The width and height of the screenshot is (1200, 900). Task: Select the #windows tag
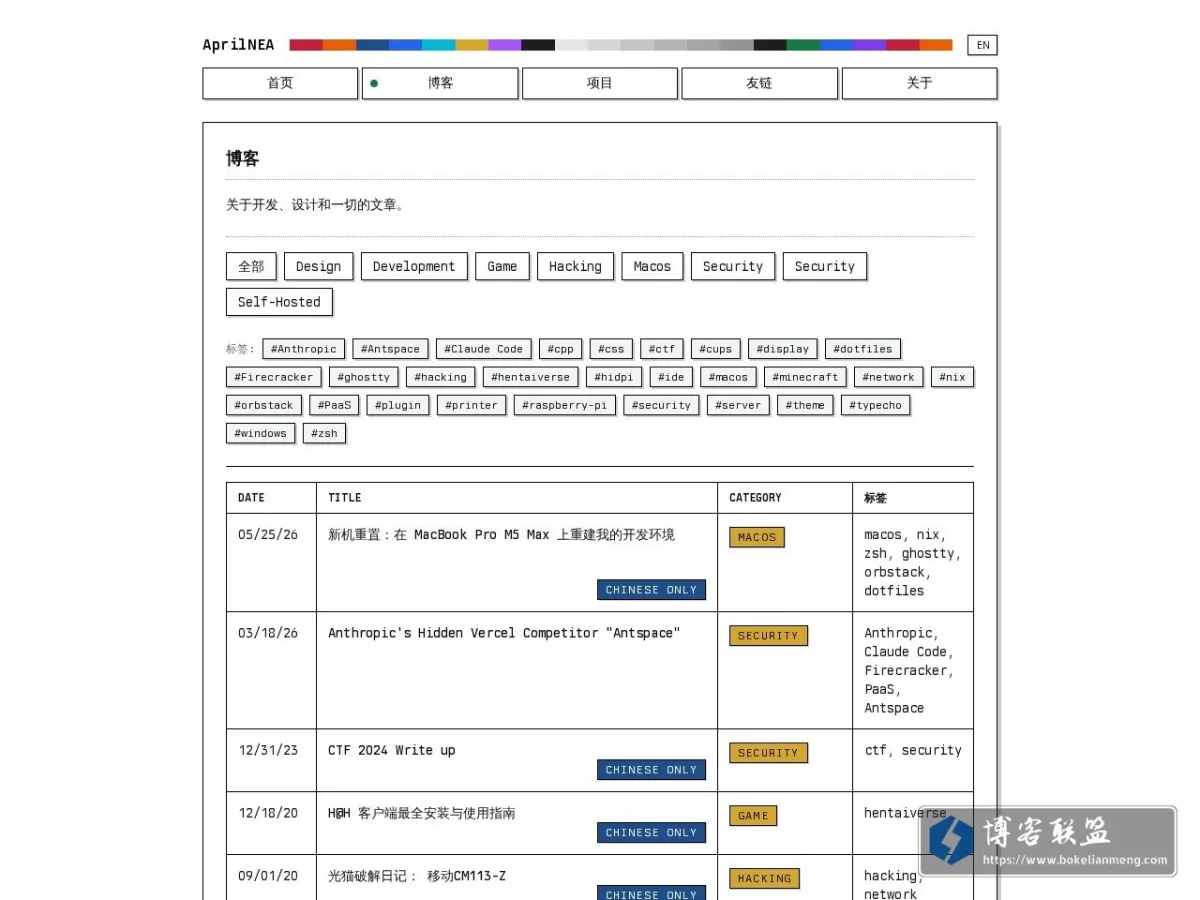click(x=260, y=433)
